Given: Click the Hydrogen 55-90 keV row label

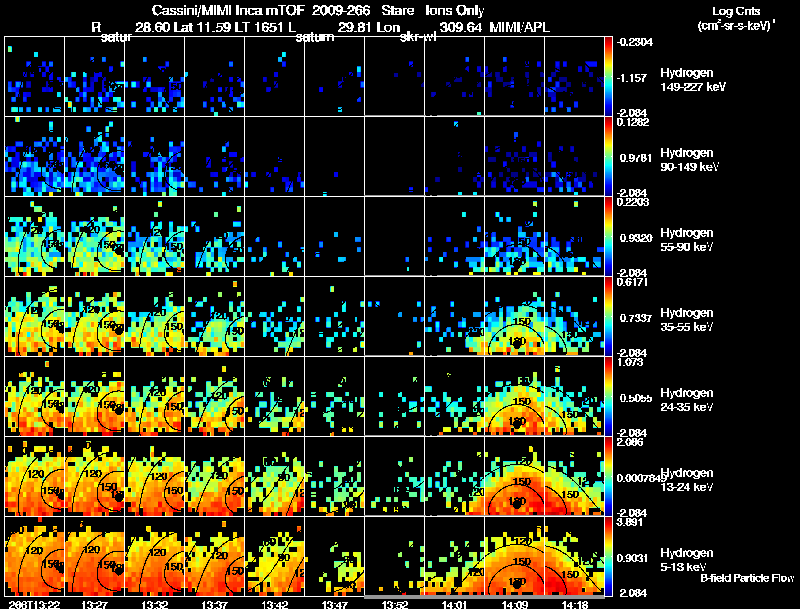Looking at the screenshot, I should tap(687, 240).
